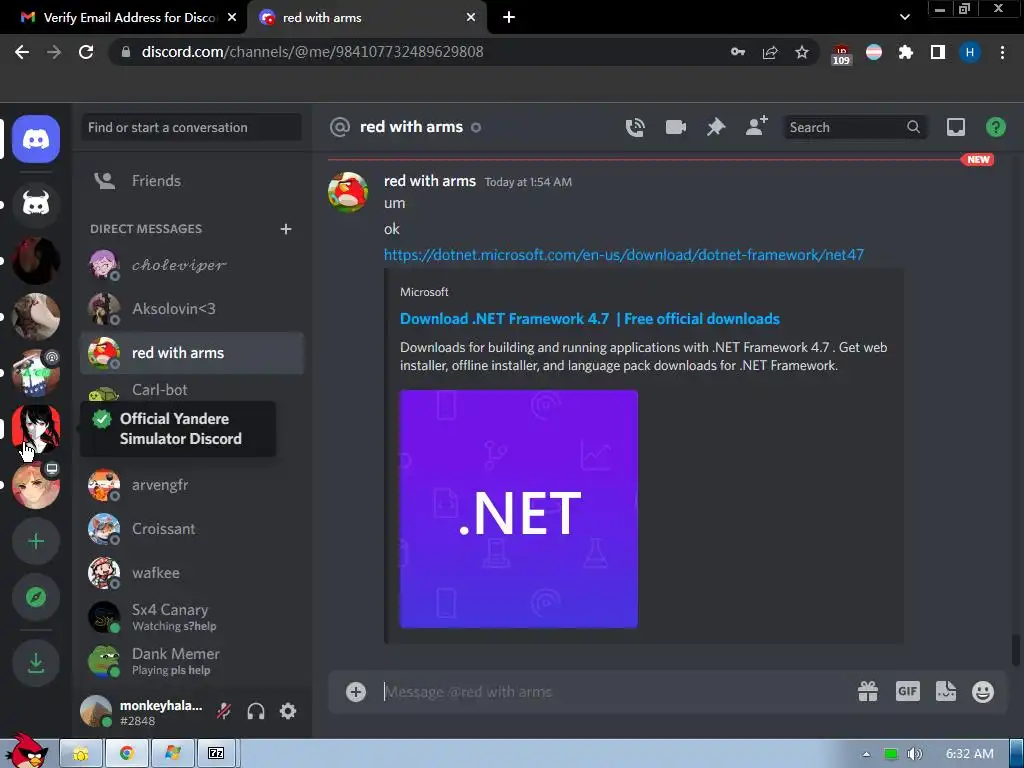Open the sticker picker
Viewport: 1024px width, 768px height.
tap(946, 691)
